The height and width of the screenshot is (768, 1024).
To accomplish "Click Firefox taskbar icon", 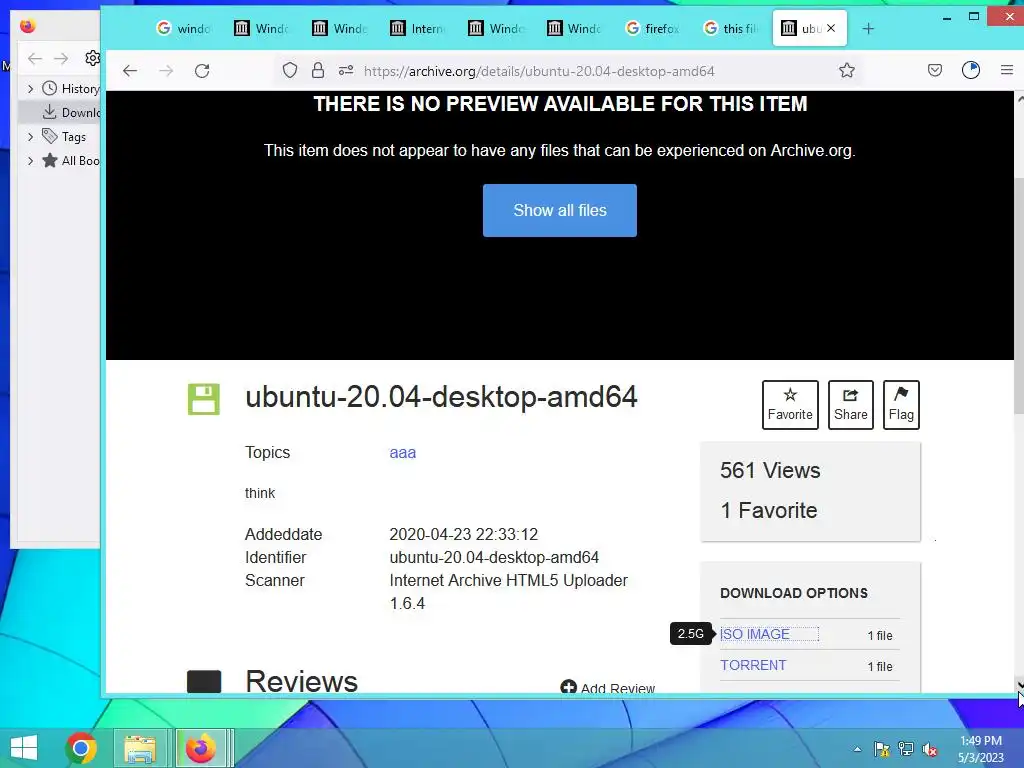I will pos(200,748).
